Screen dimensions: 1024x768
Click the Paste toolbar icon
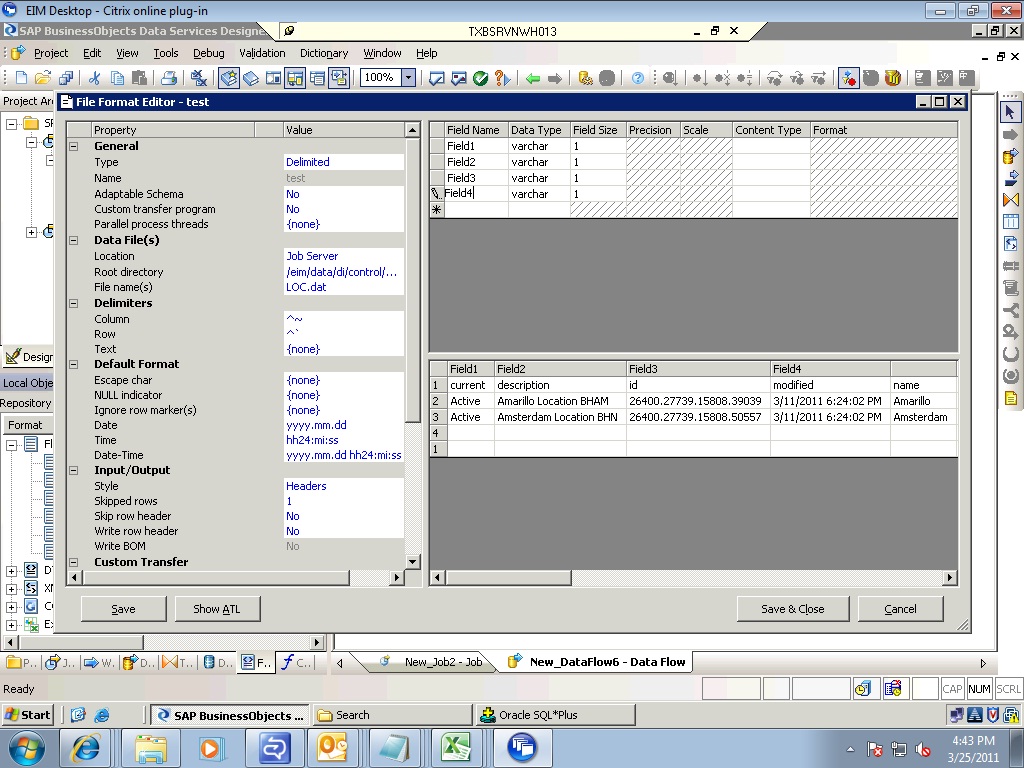pos(139,77)
